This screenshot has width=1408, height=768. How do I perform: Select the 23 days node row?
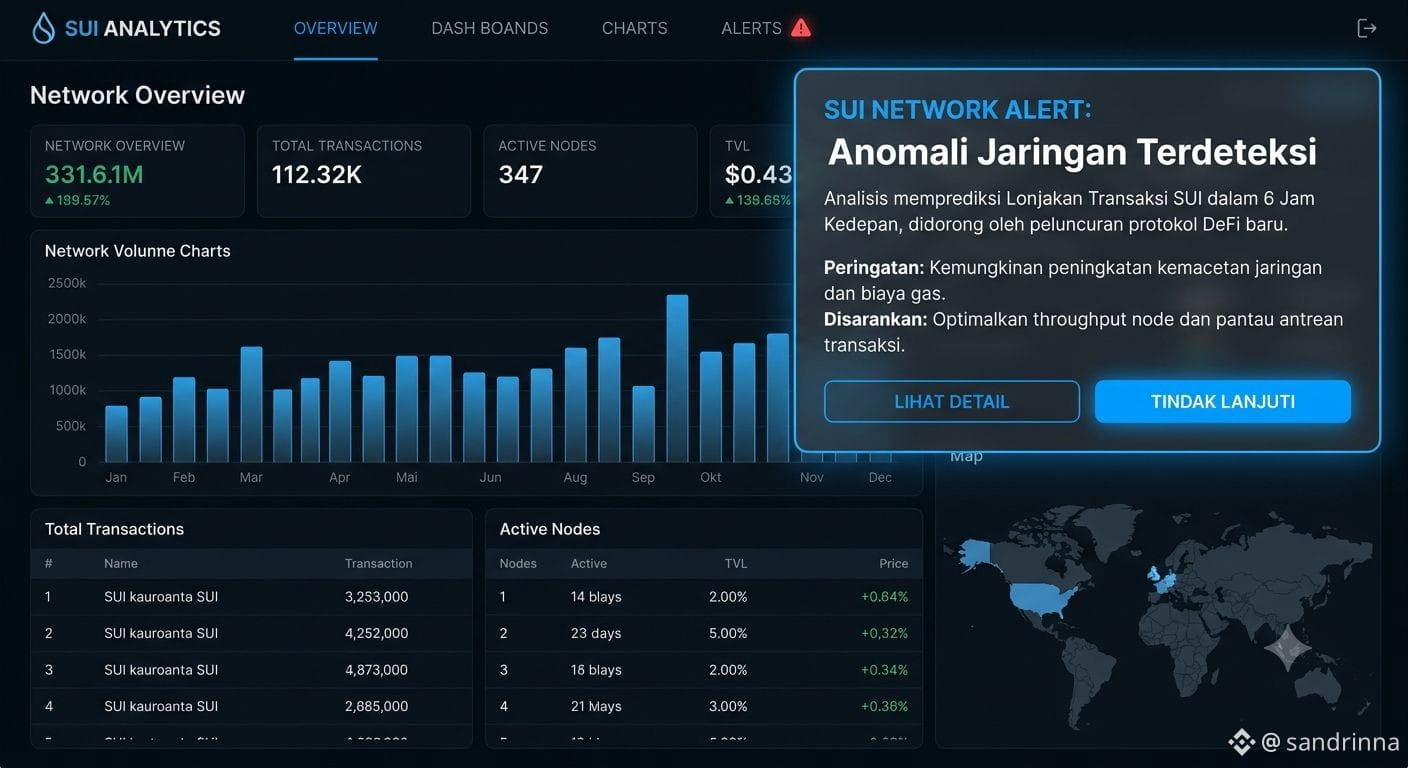704,633
